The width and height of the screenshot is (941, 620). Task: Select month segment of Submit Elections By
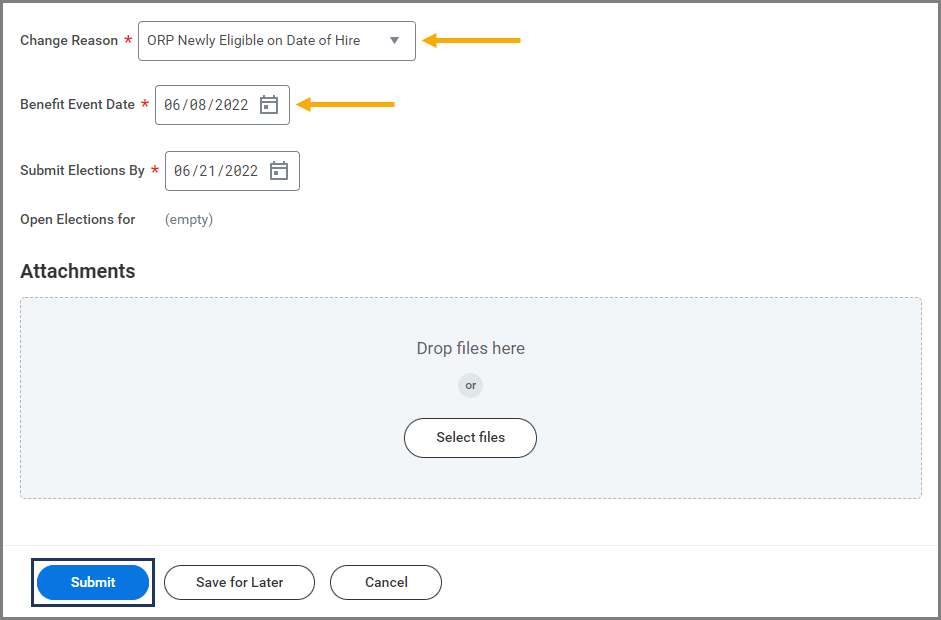pos(183,171)
